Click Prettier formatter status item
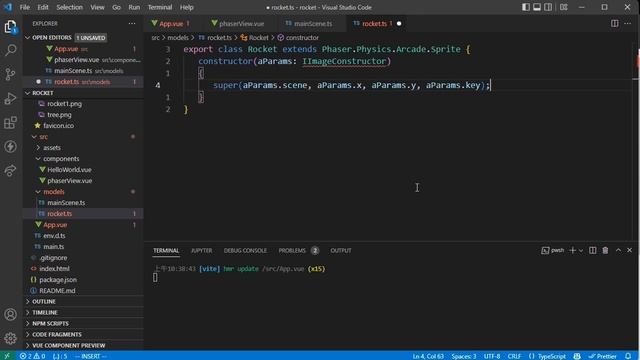Image resolution: width=640 pixels, height=360 pixels. click(x=602, y=356)
